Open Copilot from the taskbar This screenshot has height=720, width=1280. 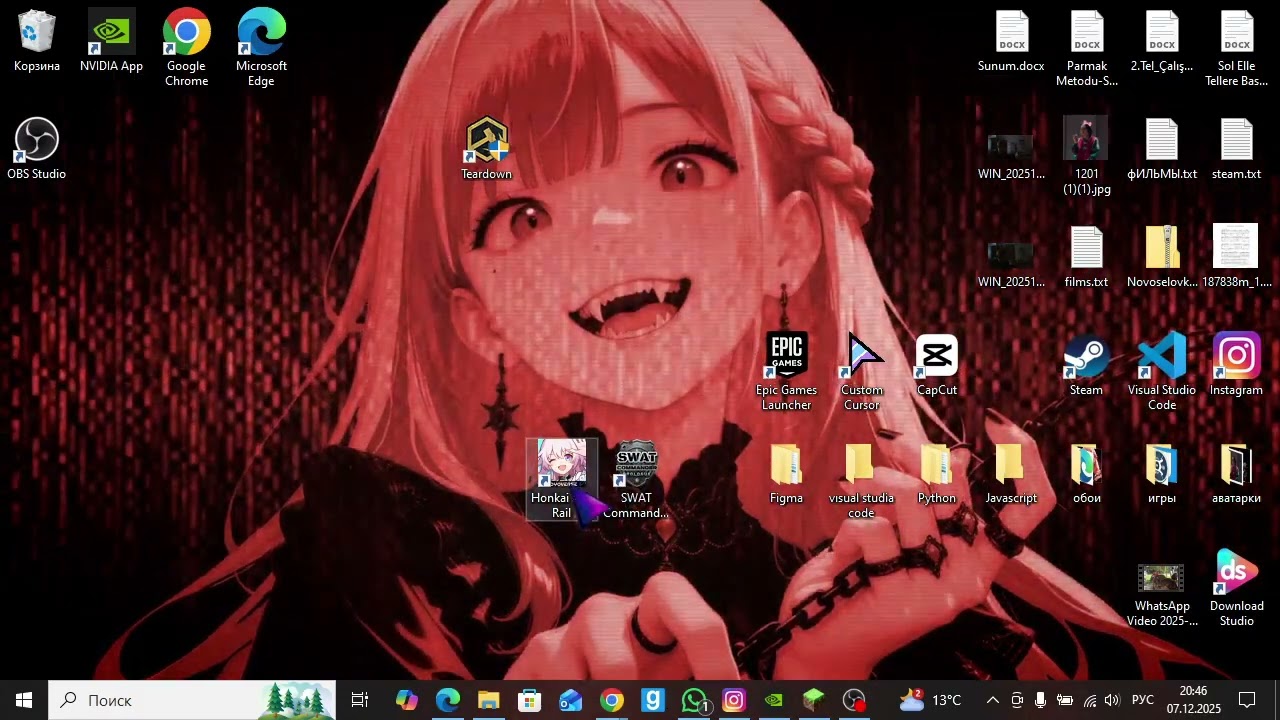[x=406, y=700]
